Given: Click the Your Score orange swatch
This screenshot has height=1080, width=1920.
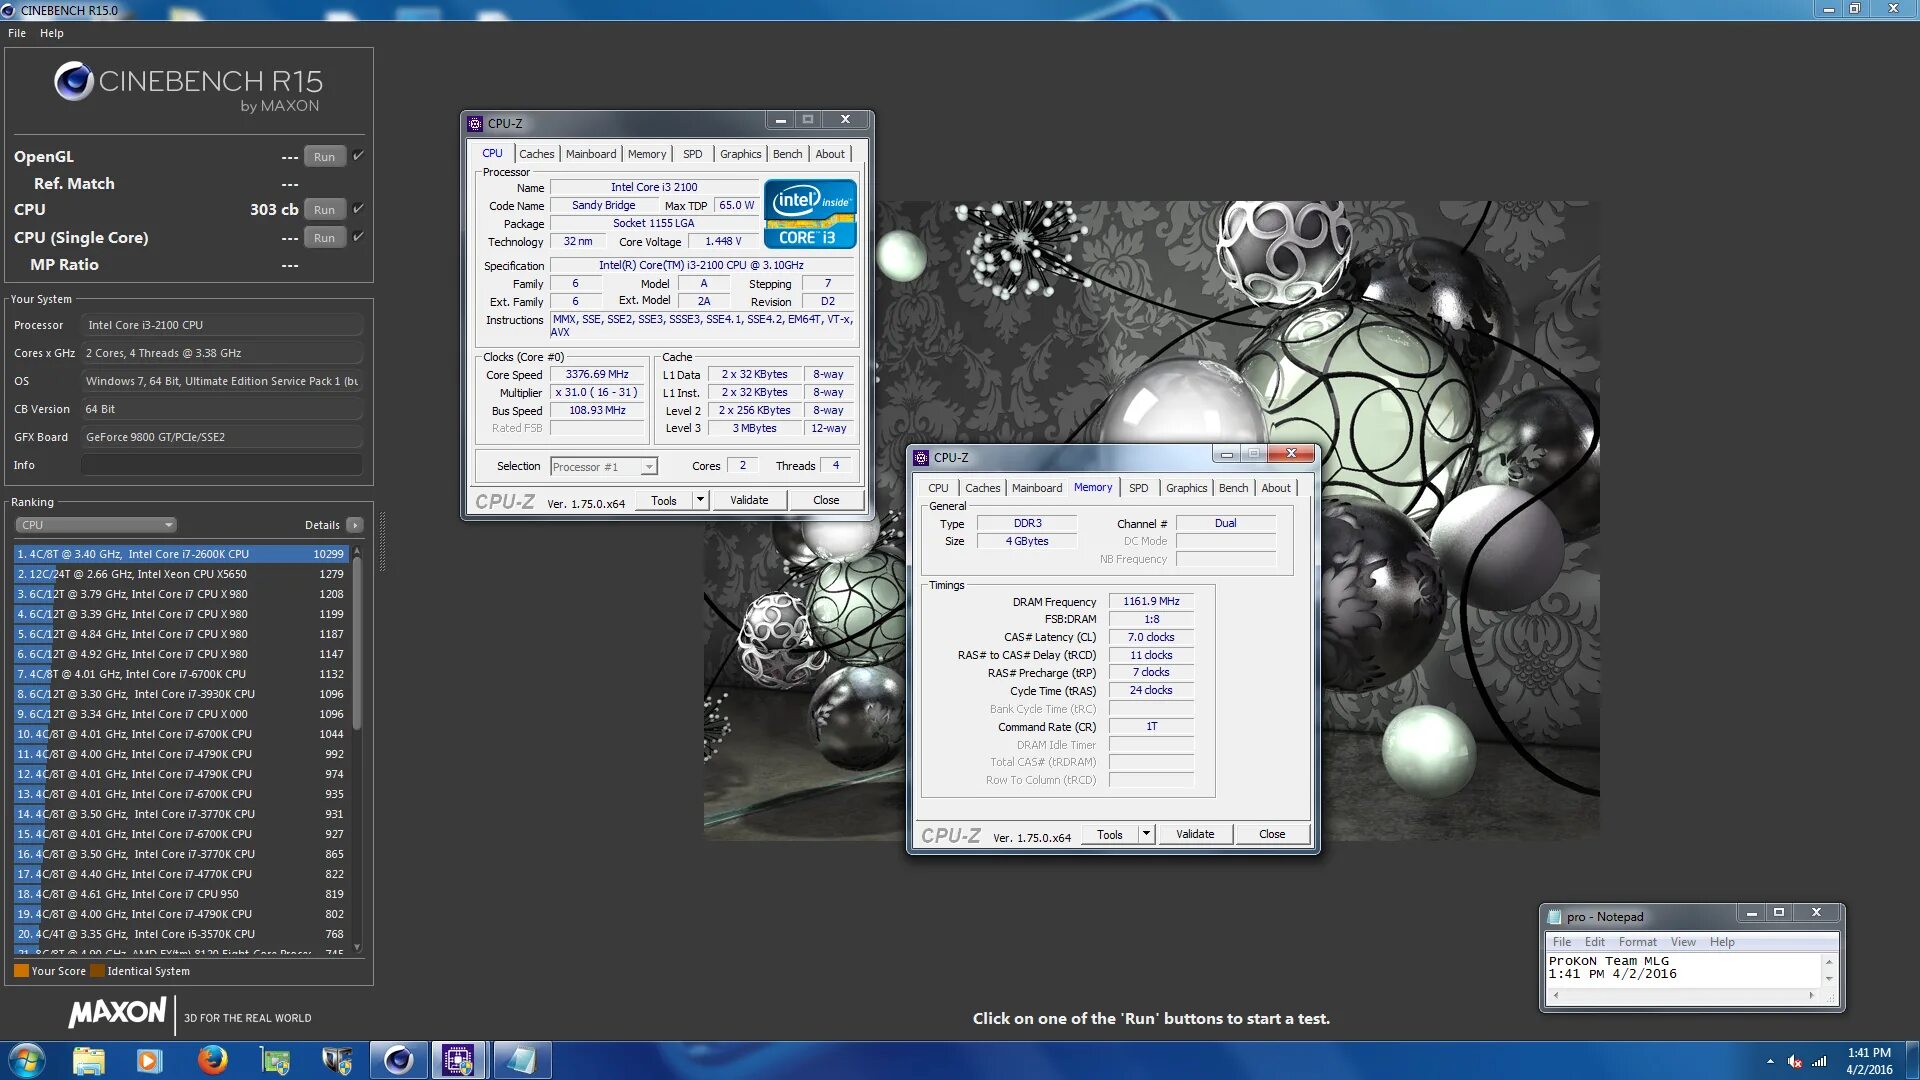Looking at the screenshot, I should [21, 971].
